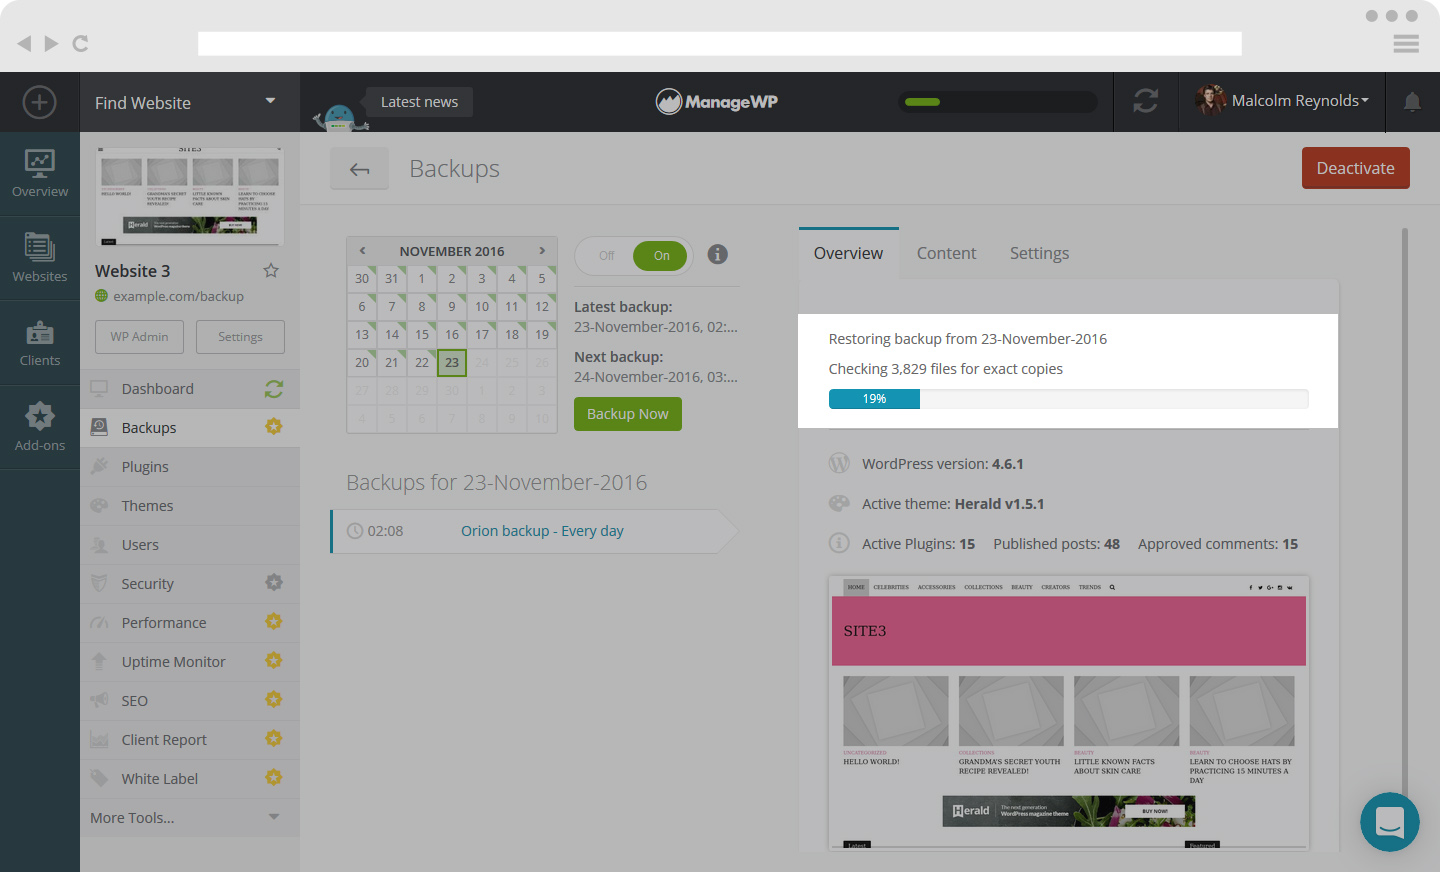
Task: Select November 23 in calendar
Action: pyautogui.click(x=452, y=363)
